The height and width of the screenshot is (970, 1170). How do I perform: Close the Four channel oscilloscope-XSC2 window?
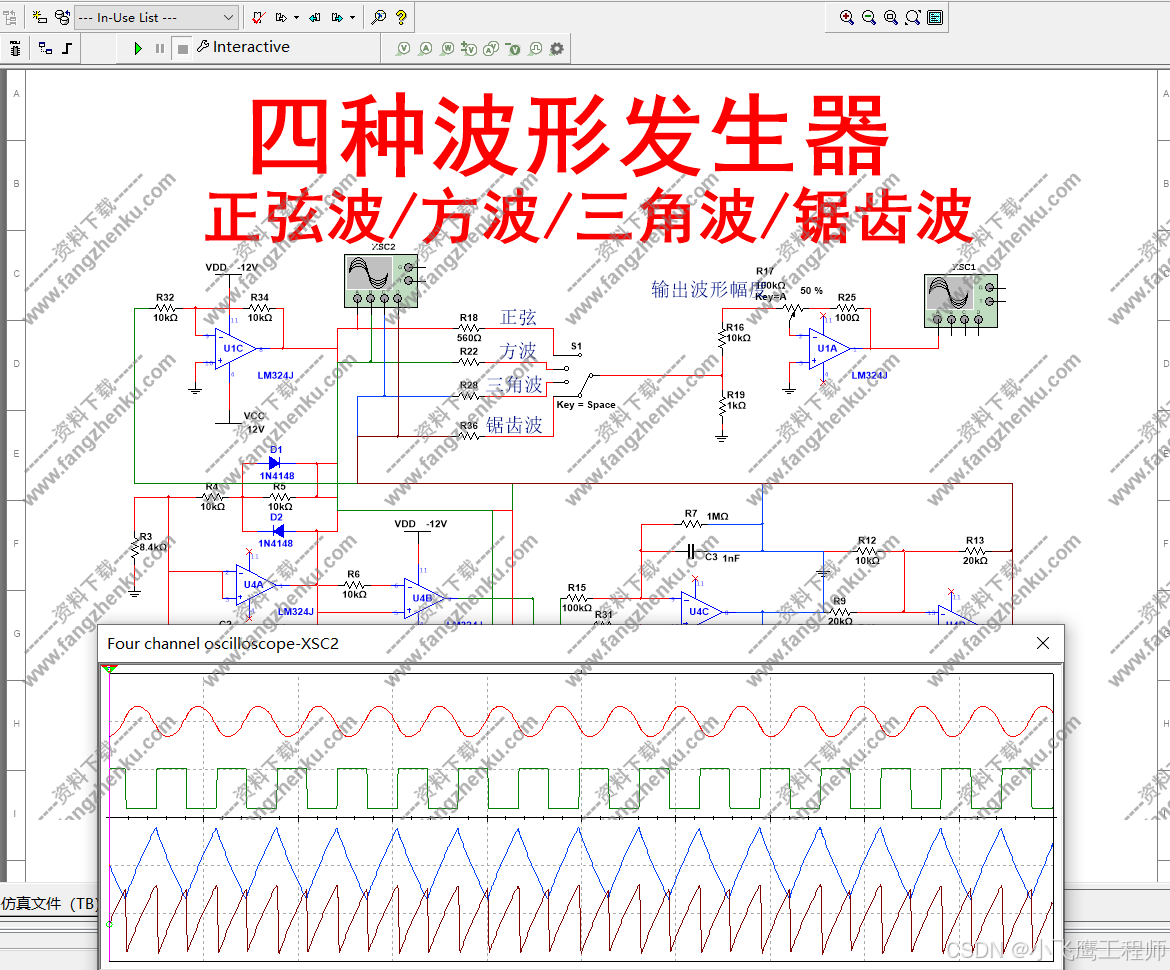1043,643
